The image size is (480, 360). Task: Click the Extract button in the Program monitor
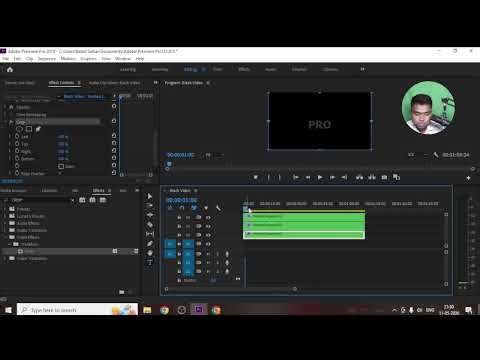coord(372,177)
